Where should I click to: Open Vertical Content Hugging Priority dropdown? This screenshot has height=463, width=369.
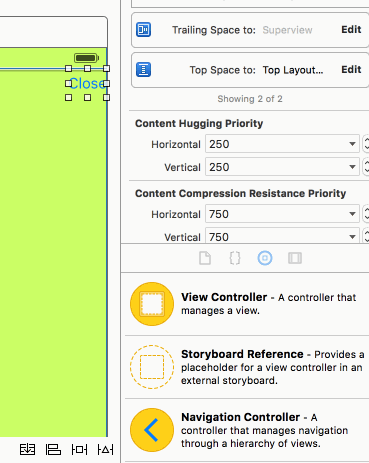[352, 167]
